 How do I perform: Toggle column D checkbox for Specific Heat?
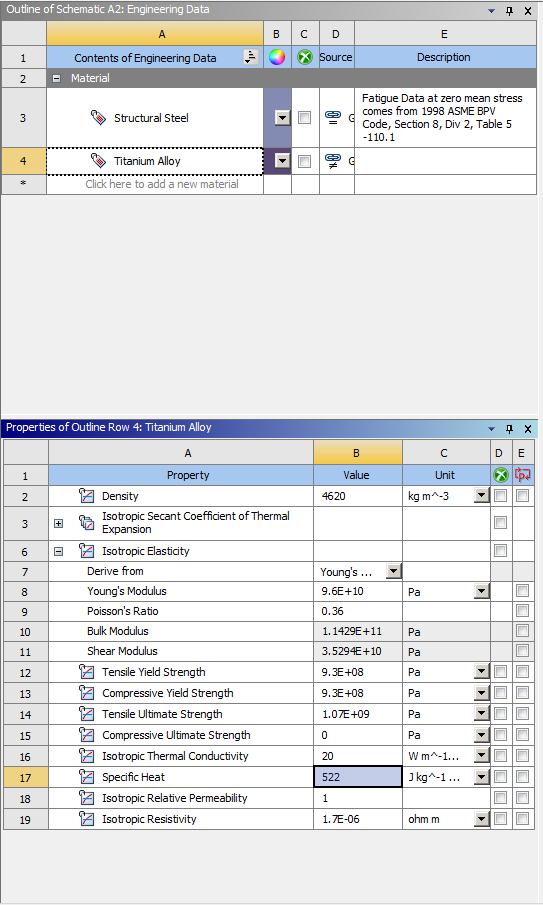pos(501,776)
